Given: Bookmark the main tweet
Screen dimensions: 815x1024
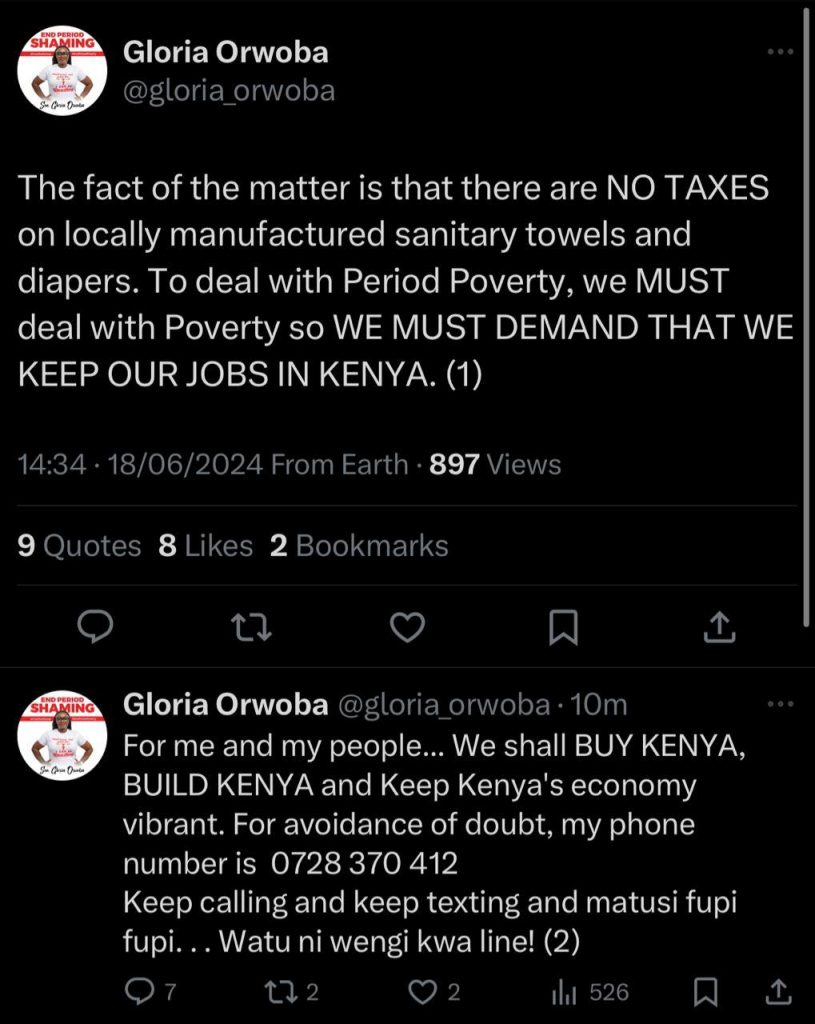Looking at the screenshot, I should 563,626.
